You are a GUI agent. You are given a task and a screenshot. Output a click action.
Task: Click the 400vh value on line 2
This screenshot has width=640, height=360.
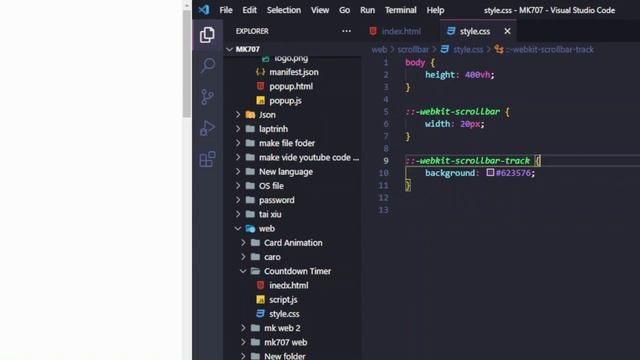478,75
